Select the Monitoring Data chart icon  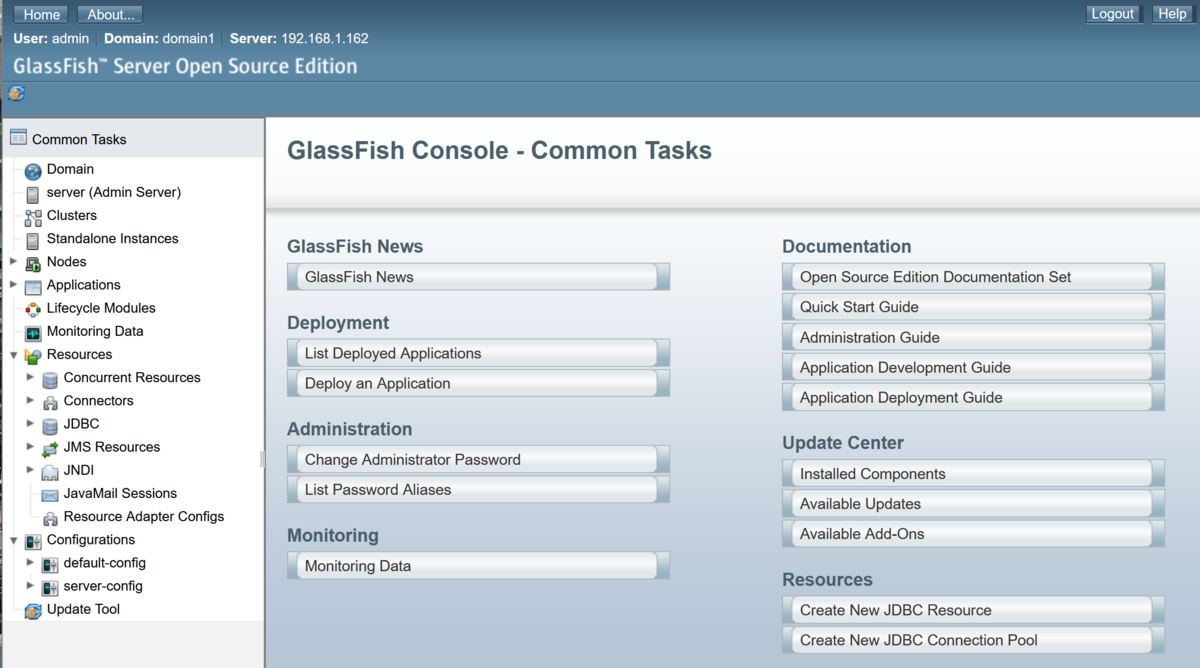(x=32, y=331)
